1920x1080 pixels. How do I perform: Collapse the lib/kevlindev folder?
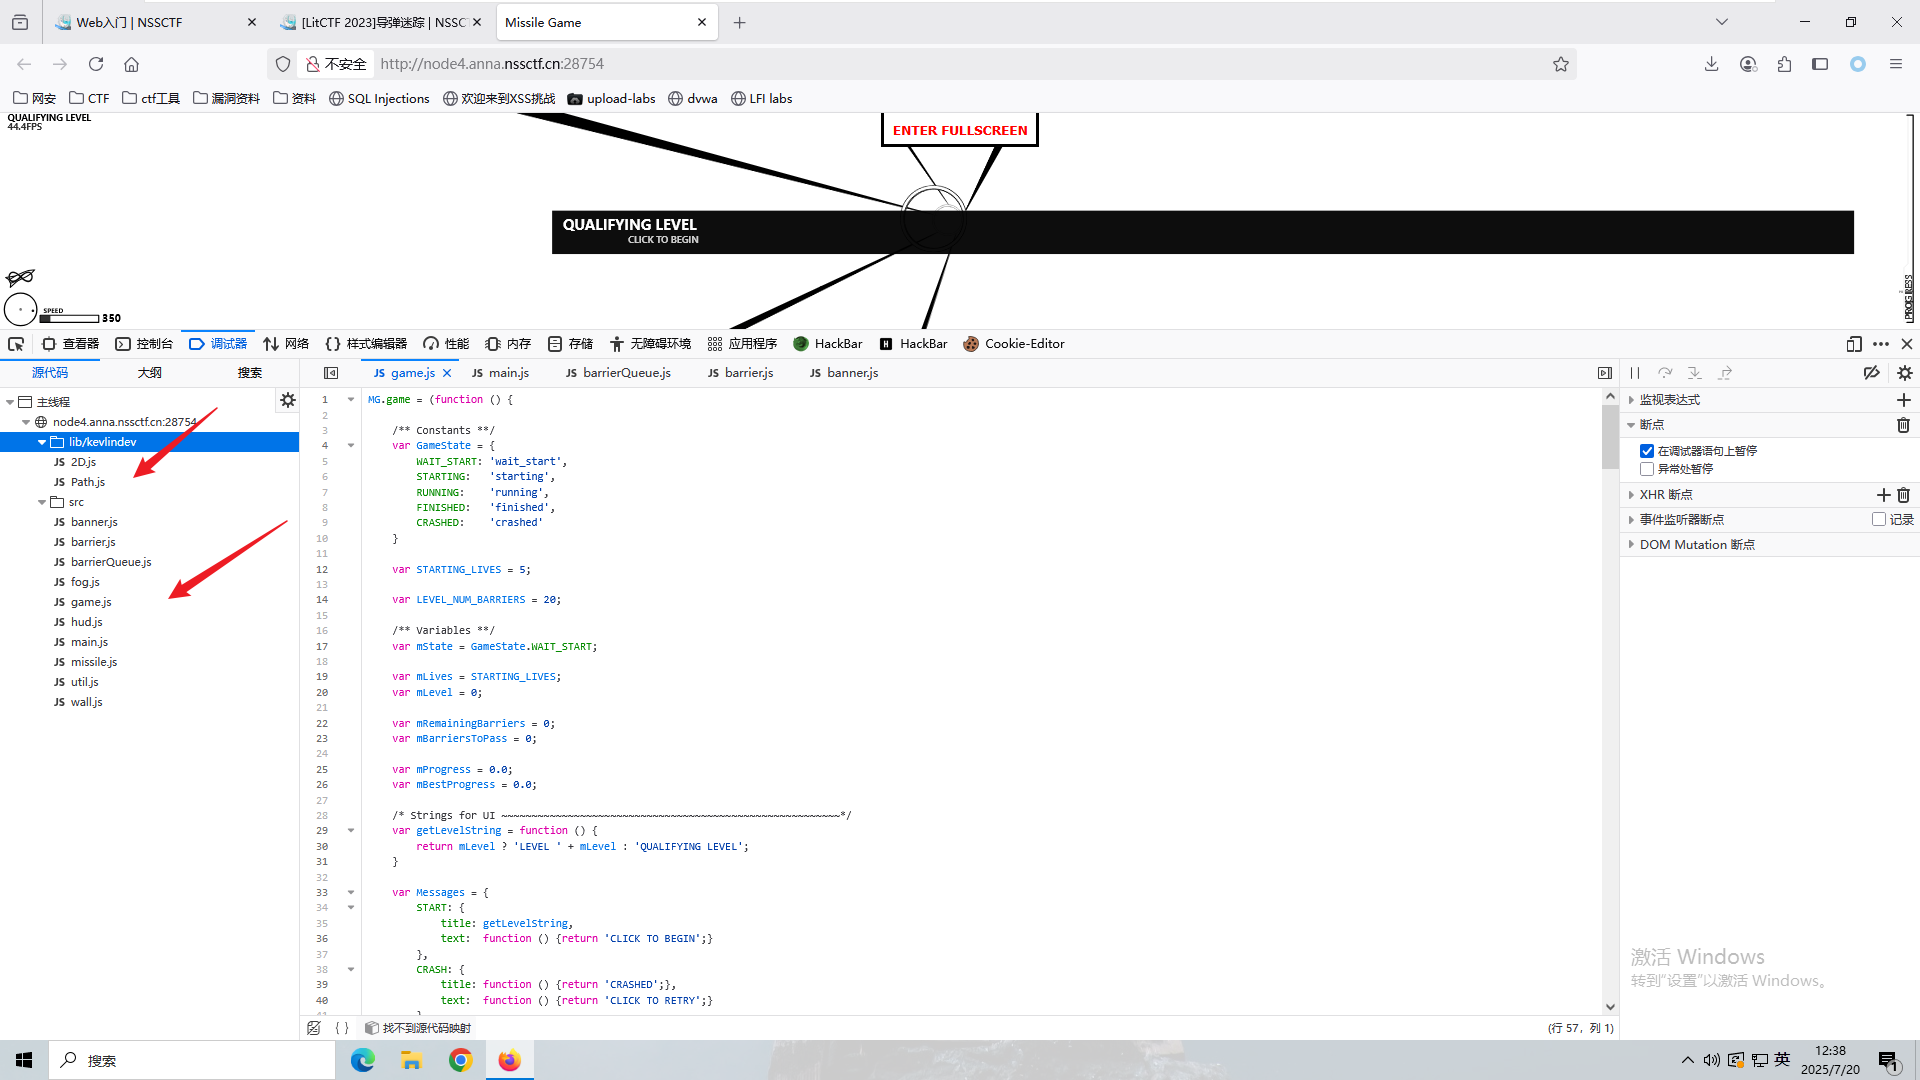(x=42, y=442)
